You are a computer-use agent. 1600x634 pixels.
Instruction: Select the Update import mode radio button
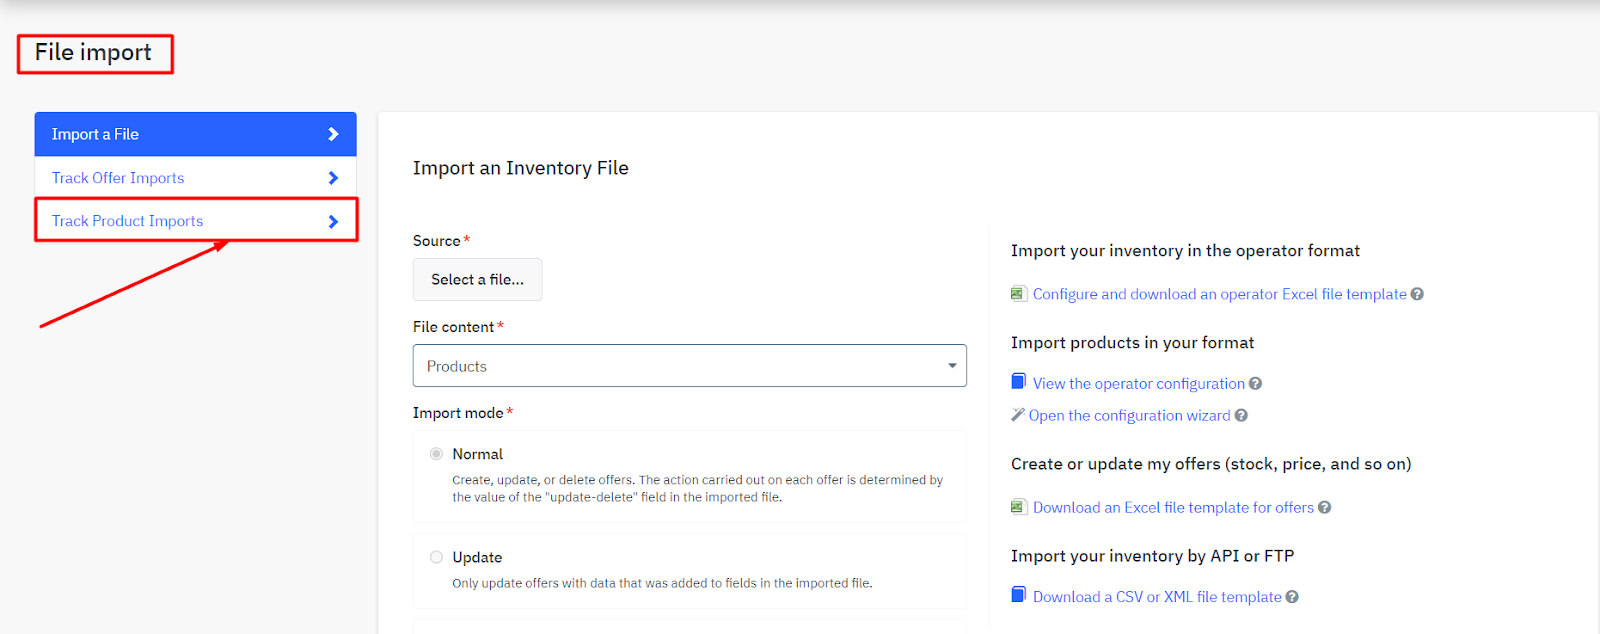click(x=436, y=557)
